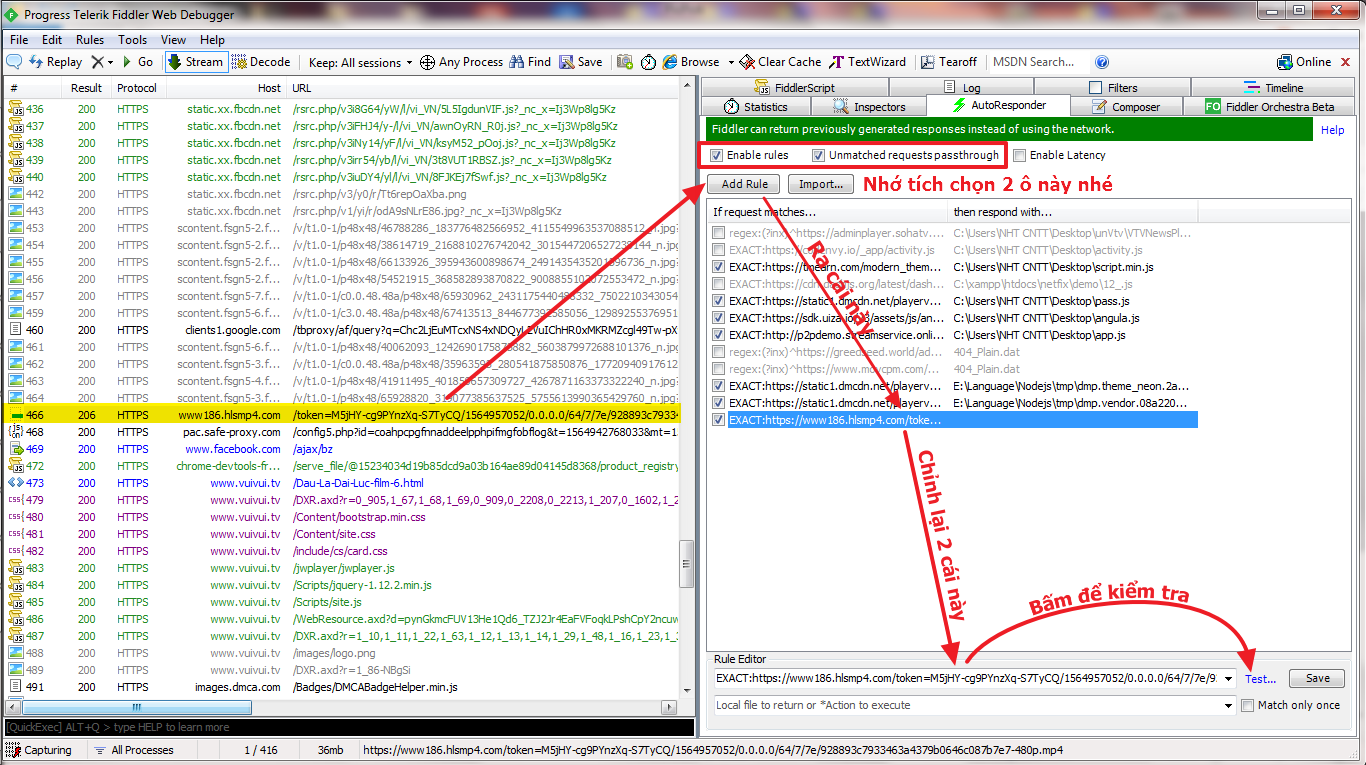1366x765 pixels.
Task: Open the Fiddler Orchestra Beta tab
Action: pyautogui.click(x=1270, y=107)
